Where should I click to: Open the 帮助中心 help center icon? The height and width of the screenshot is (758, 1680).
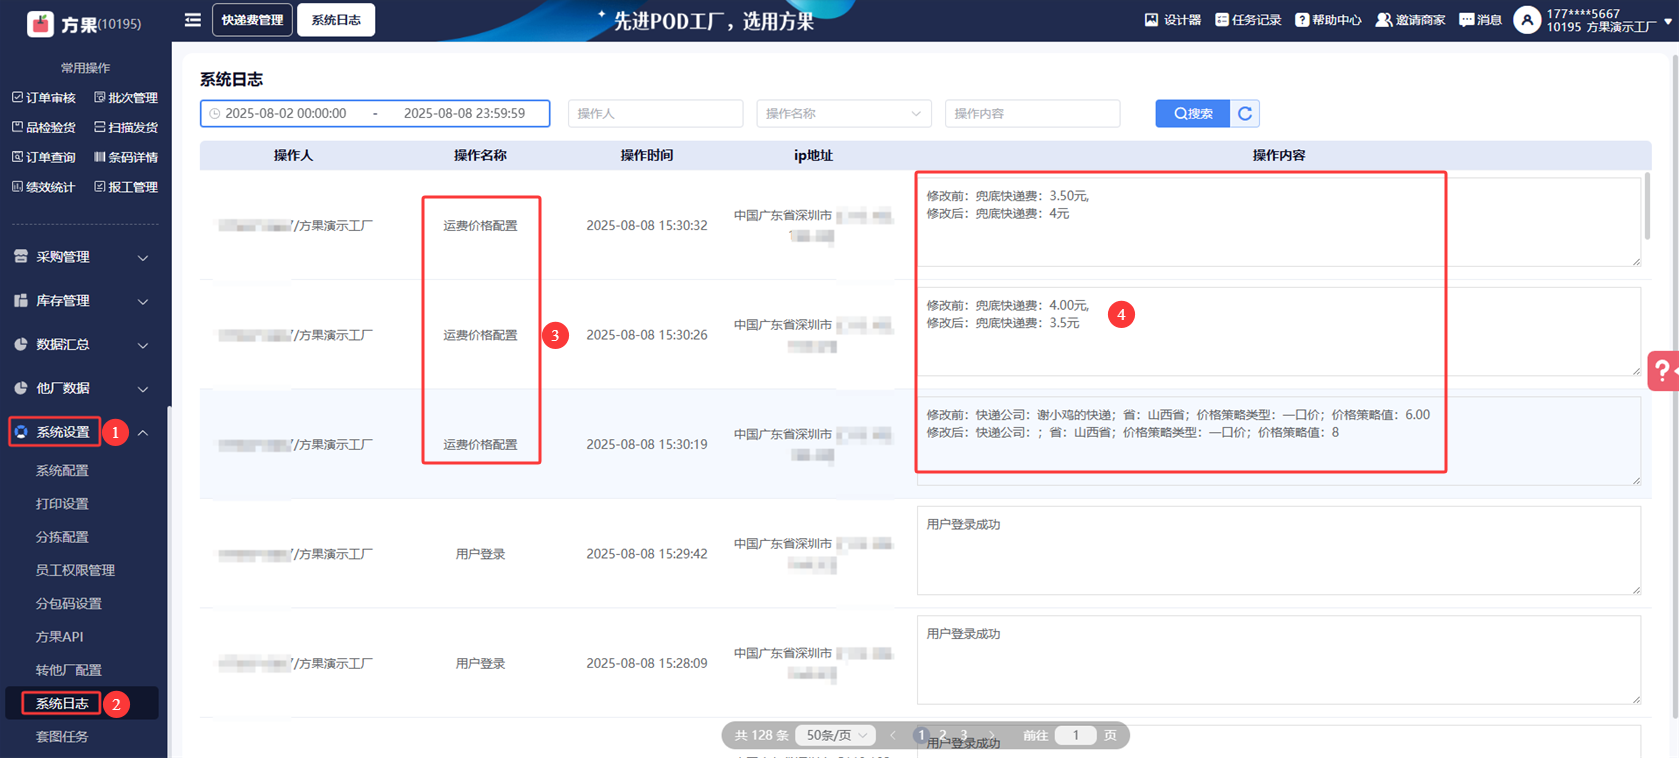tap(1302, 20)
